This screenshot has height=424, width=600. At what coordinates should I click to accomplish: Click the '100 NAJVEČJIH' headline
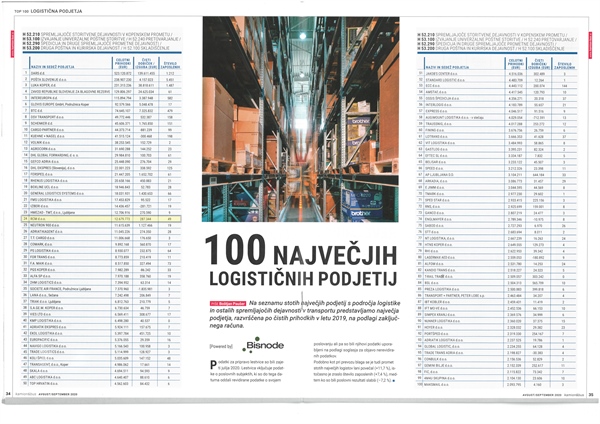tap(301, 251)
